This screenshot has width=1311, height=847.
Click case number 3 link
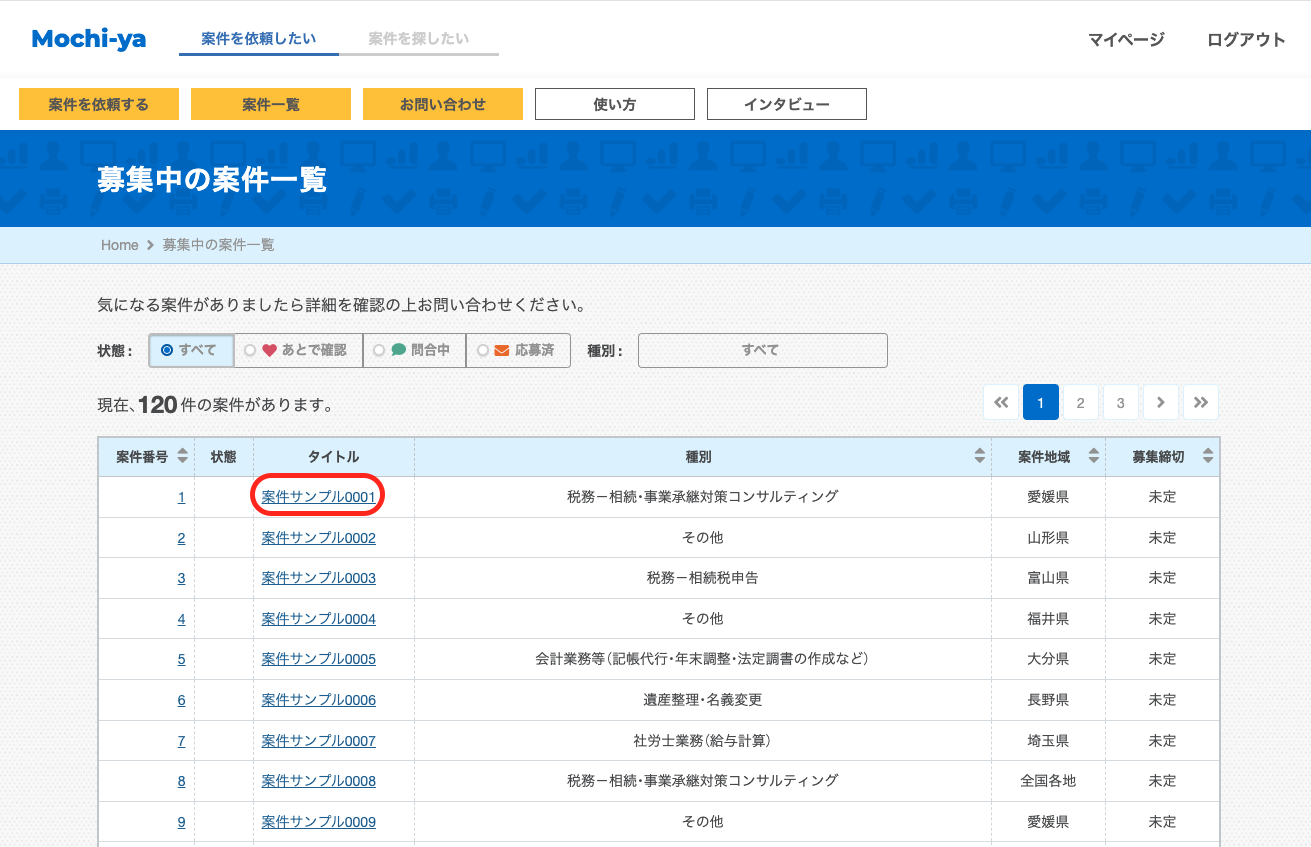coord(181,578)
